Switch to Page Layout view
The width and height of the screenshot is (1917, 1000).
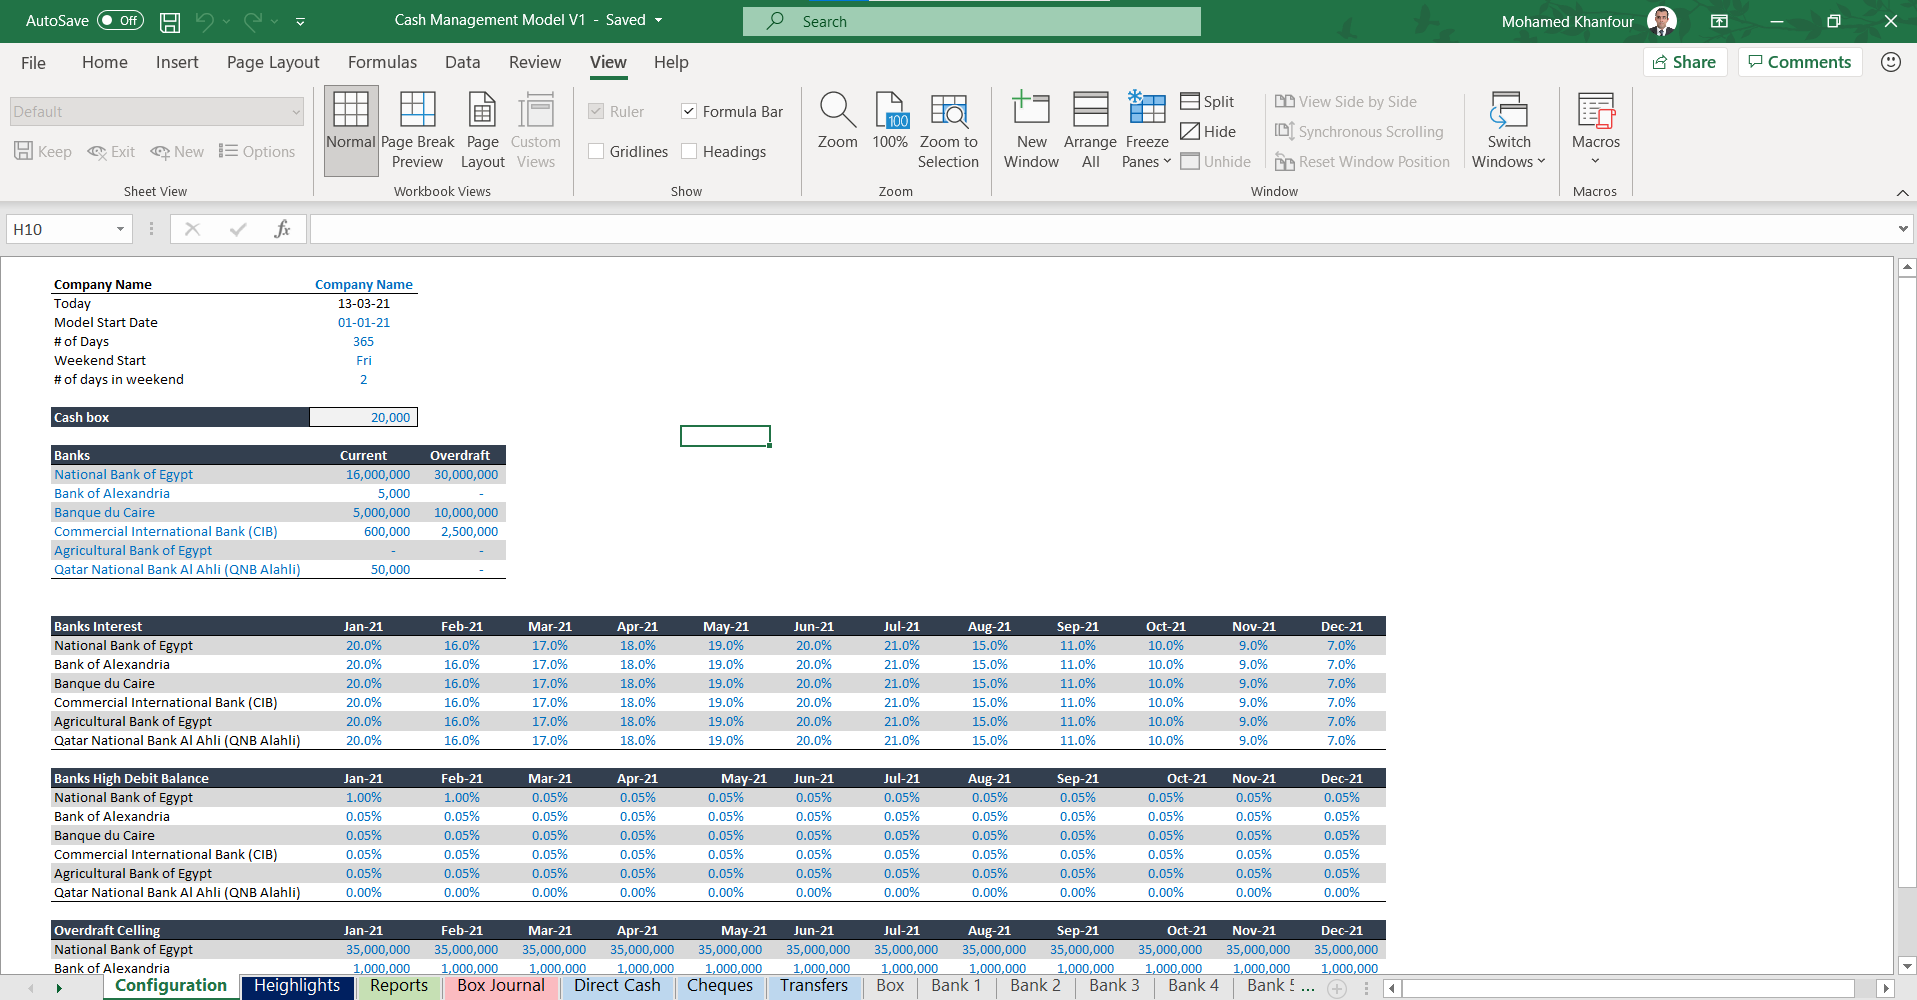(482, 132)
